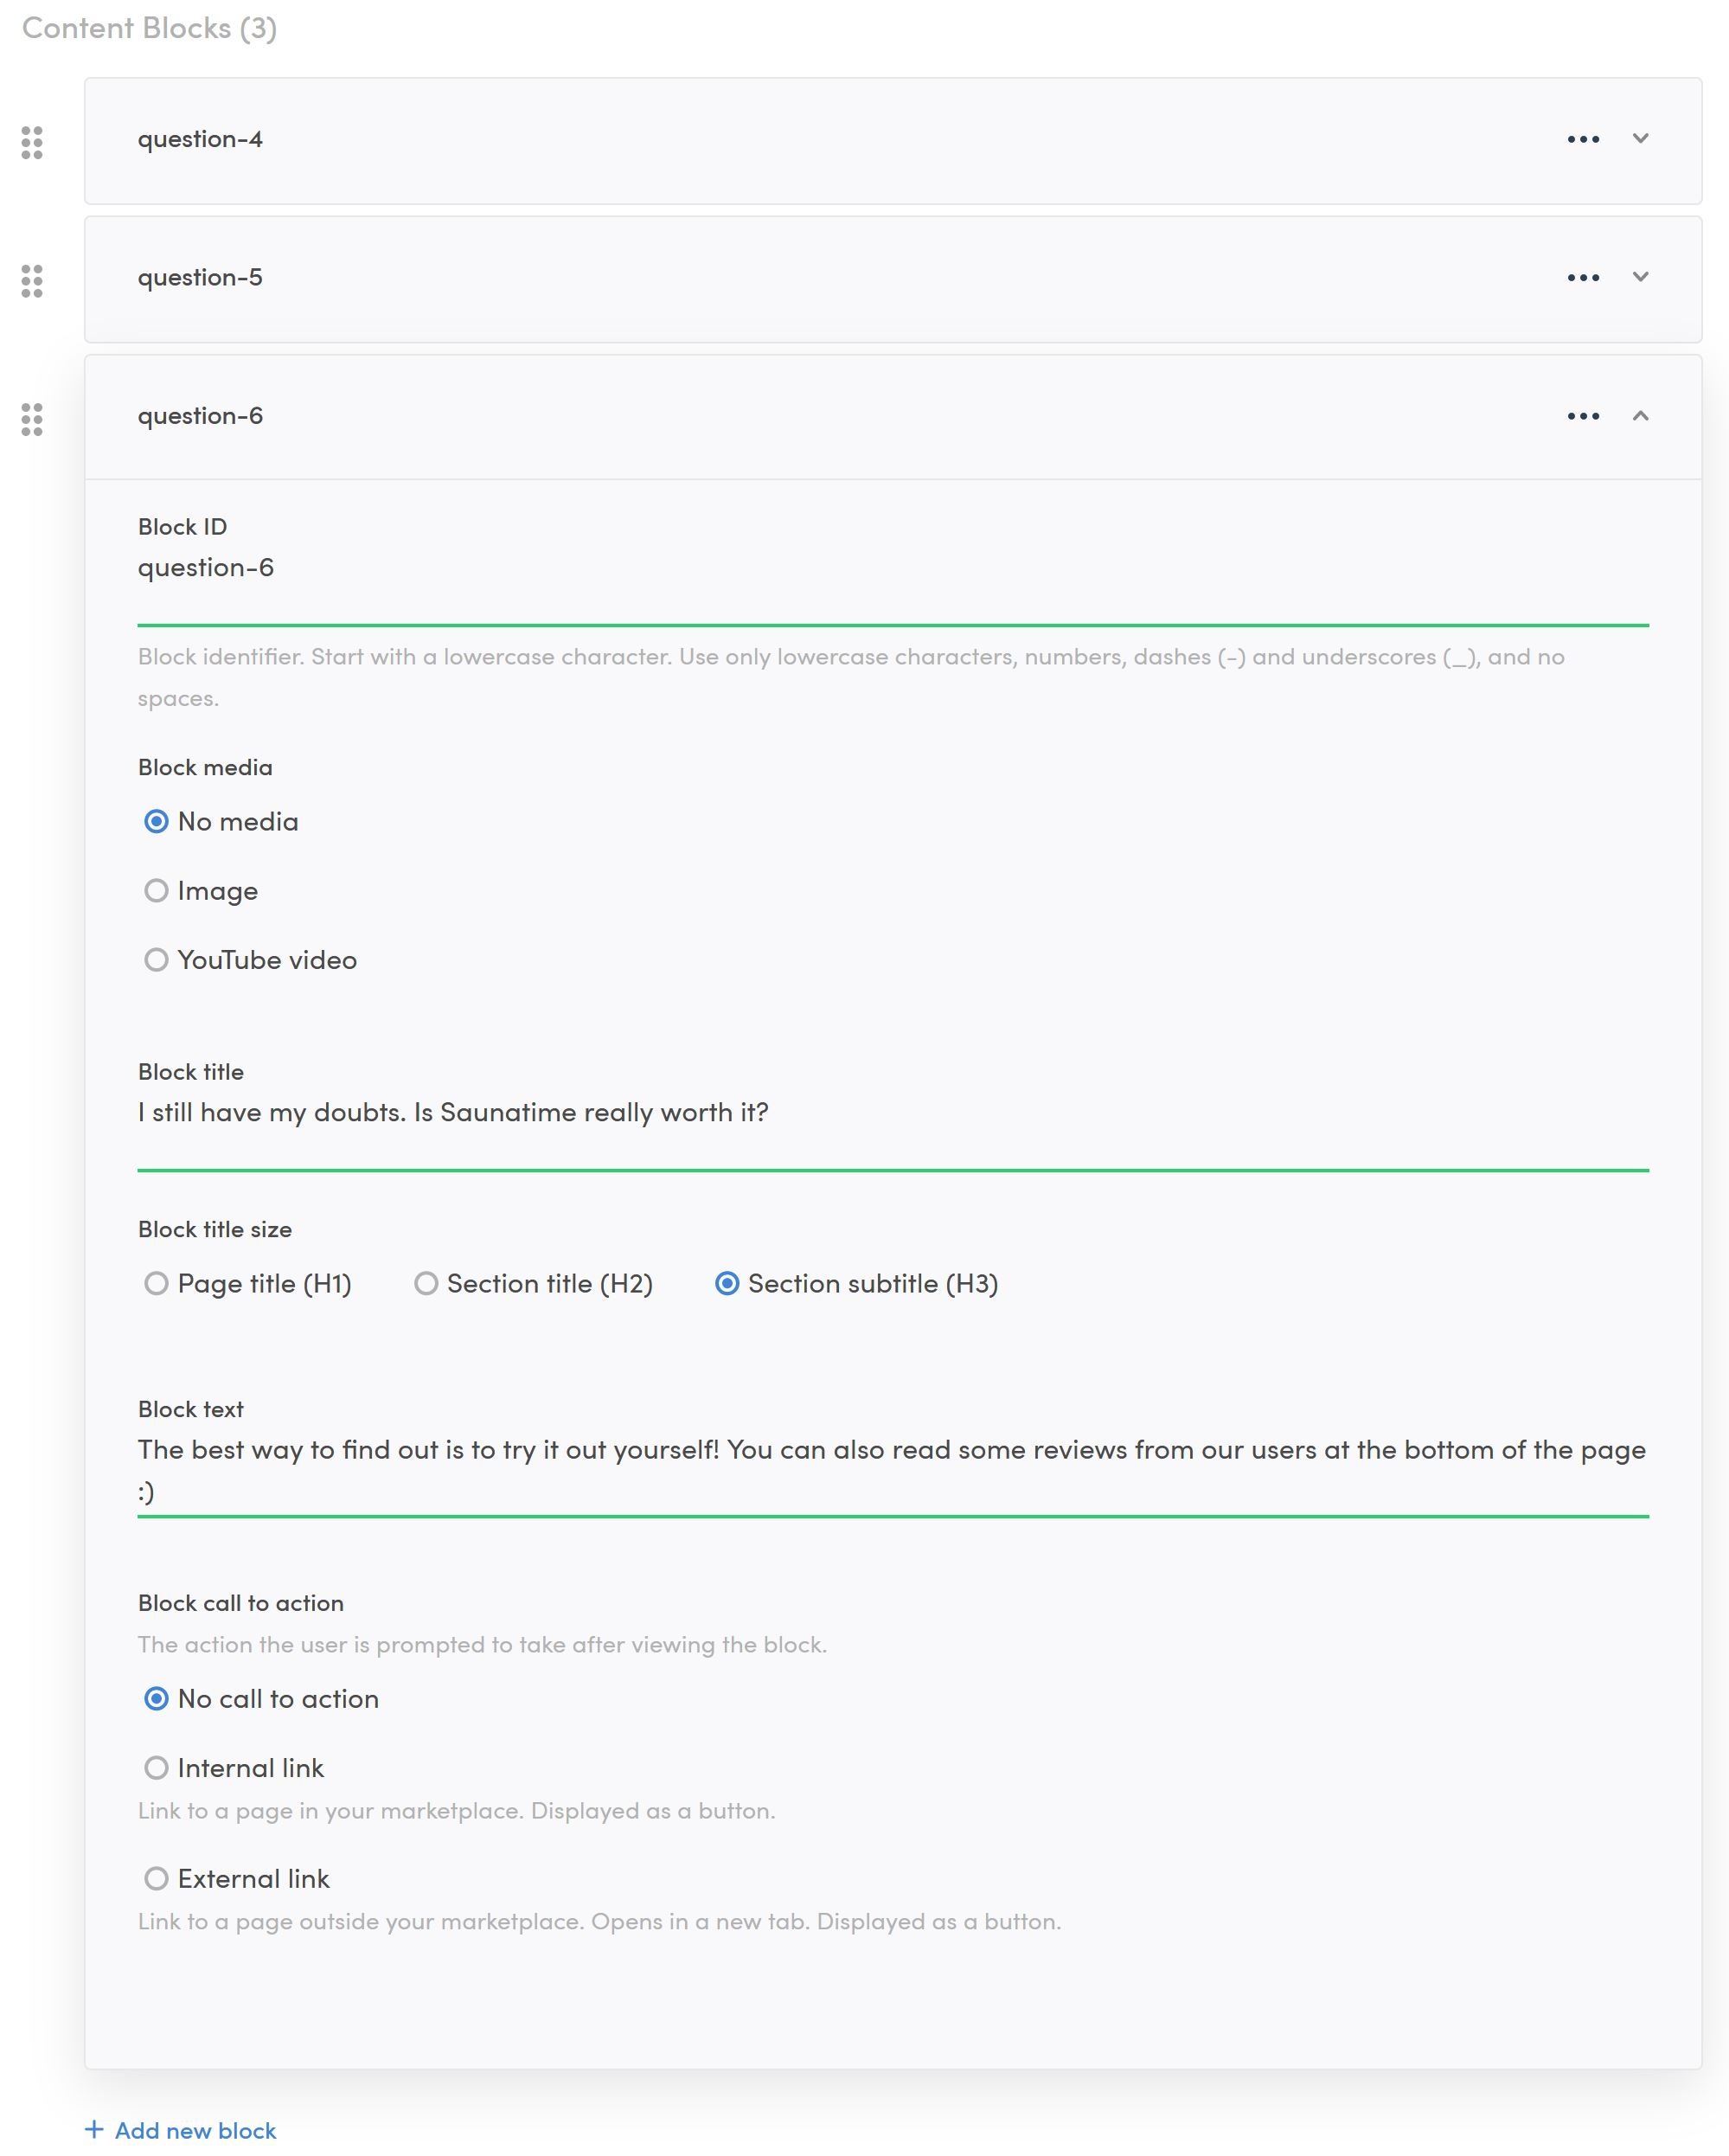Open the three-dot menu for question-4

pyautogui.click(x=1582, y=139)
